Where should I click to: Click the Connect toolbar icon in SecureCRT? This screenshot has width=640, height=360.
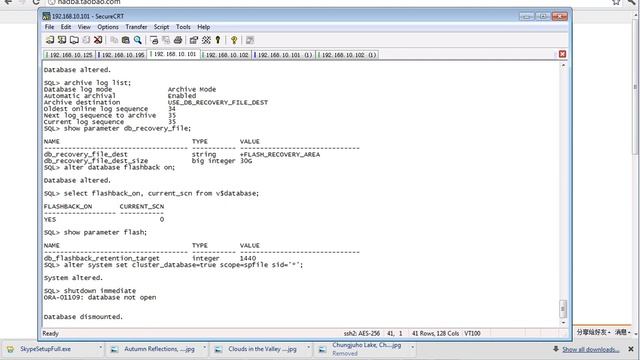[50, 40]
